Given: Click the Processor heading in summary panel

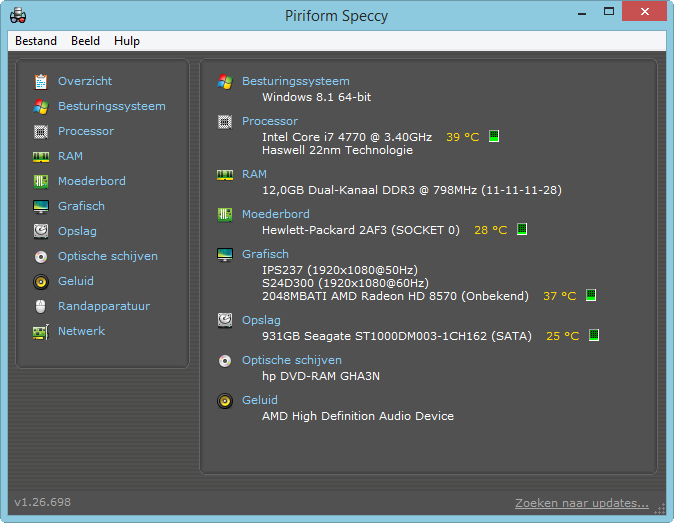Looking at the screenshot, I should pyautogui.click(x=270, y=121).
